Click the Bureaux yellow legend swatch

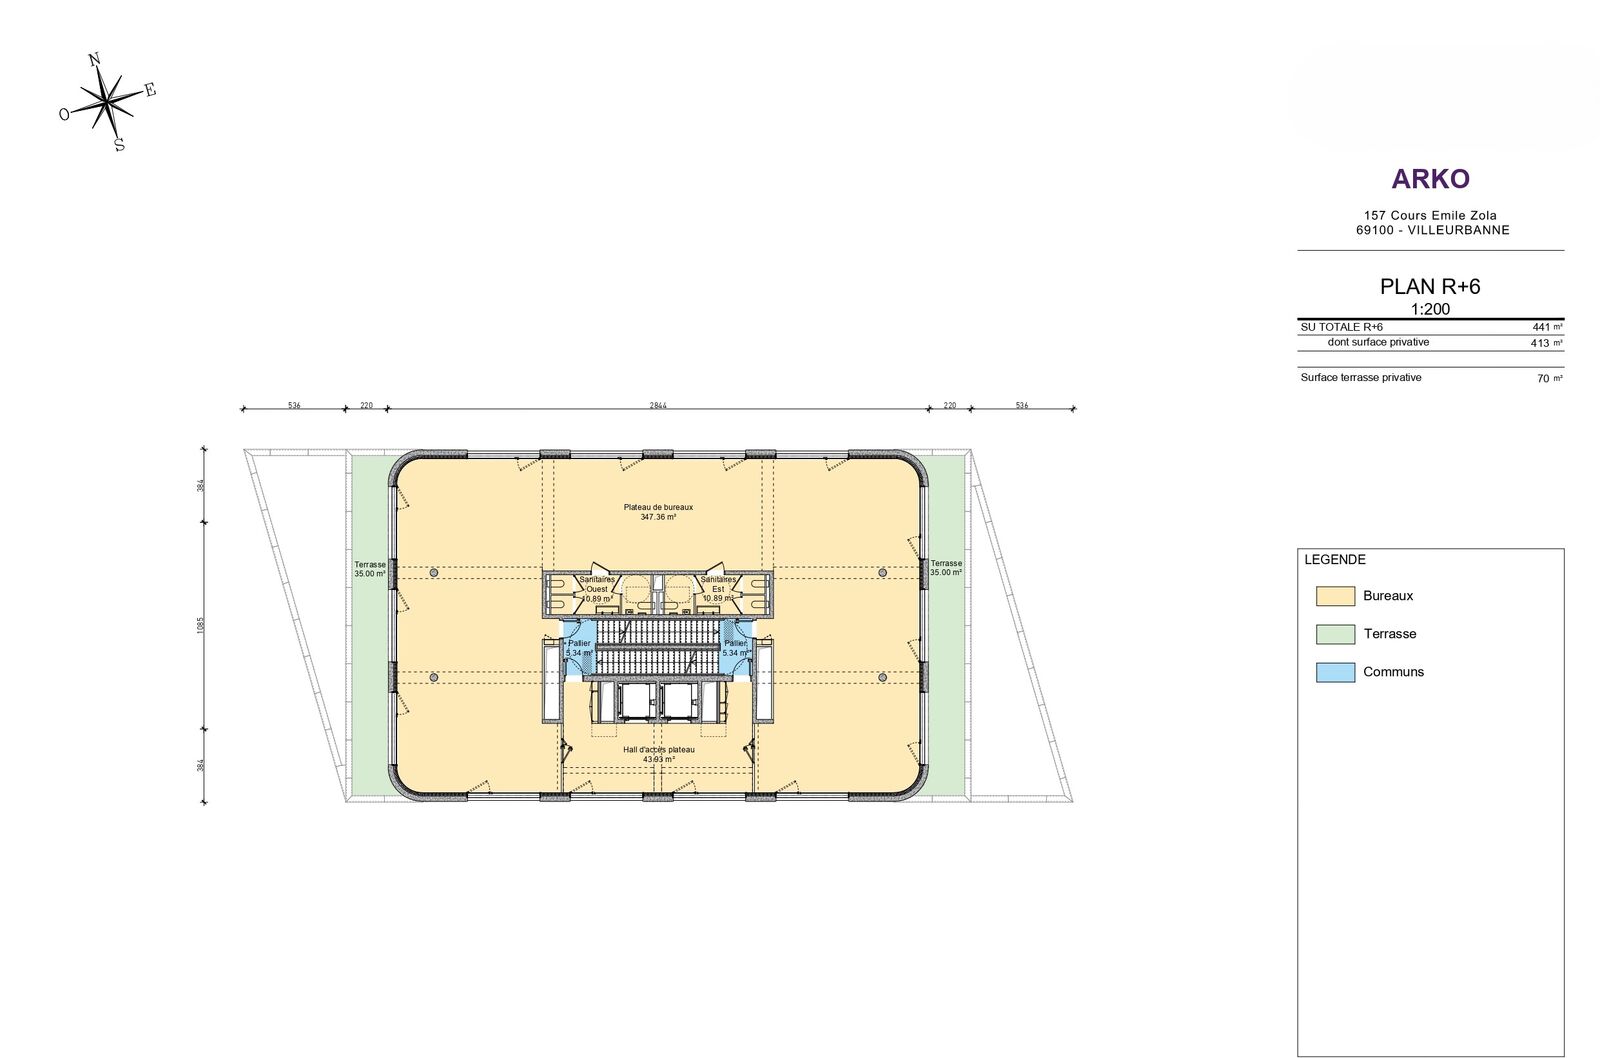[1335, 596]
